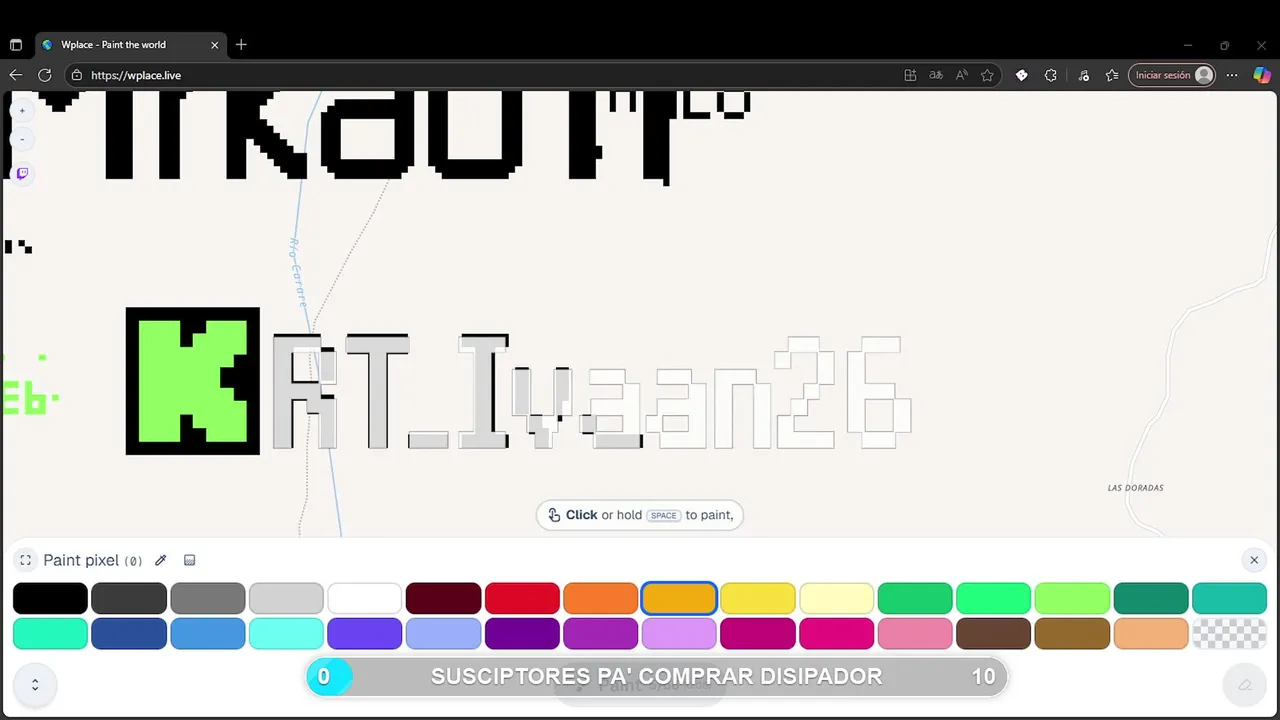Choose the light gray swatch
Image resolution: width=1280 pixels, height=720 pixels.
point(286,598)
